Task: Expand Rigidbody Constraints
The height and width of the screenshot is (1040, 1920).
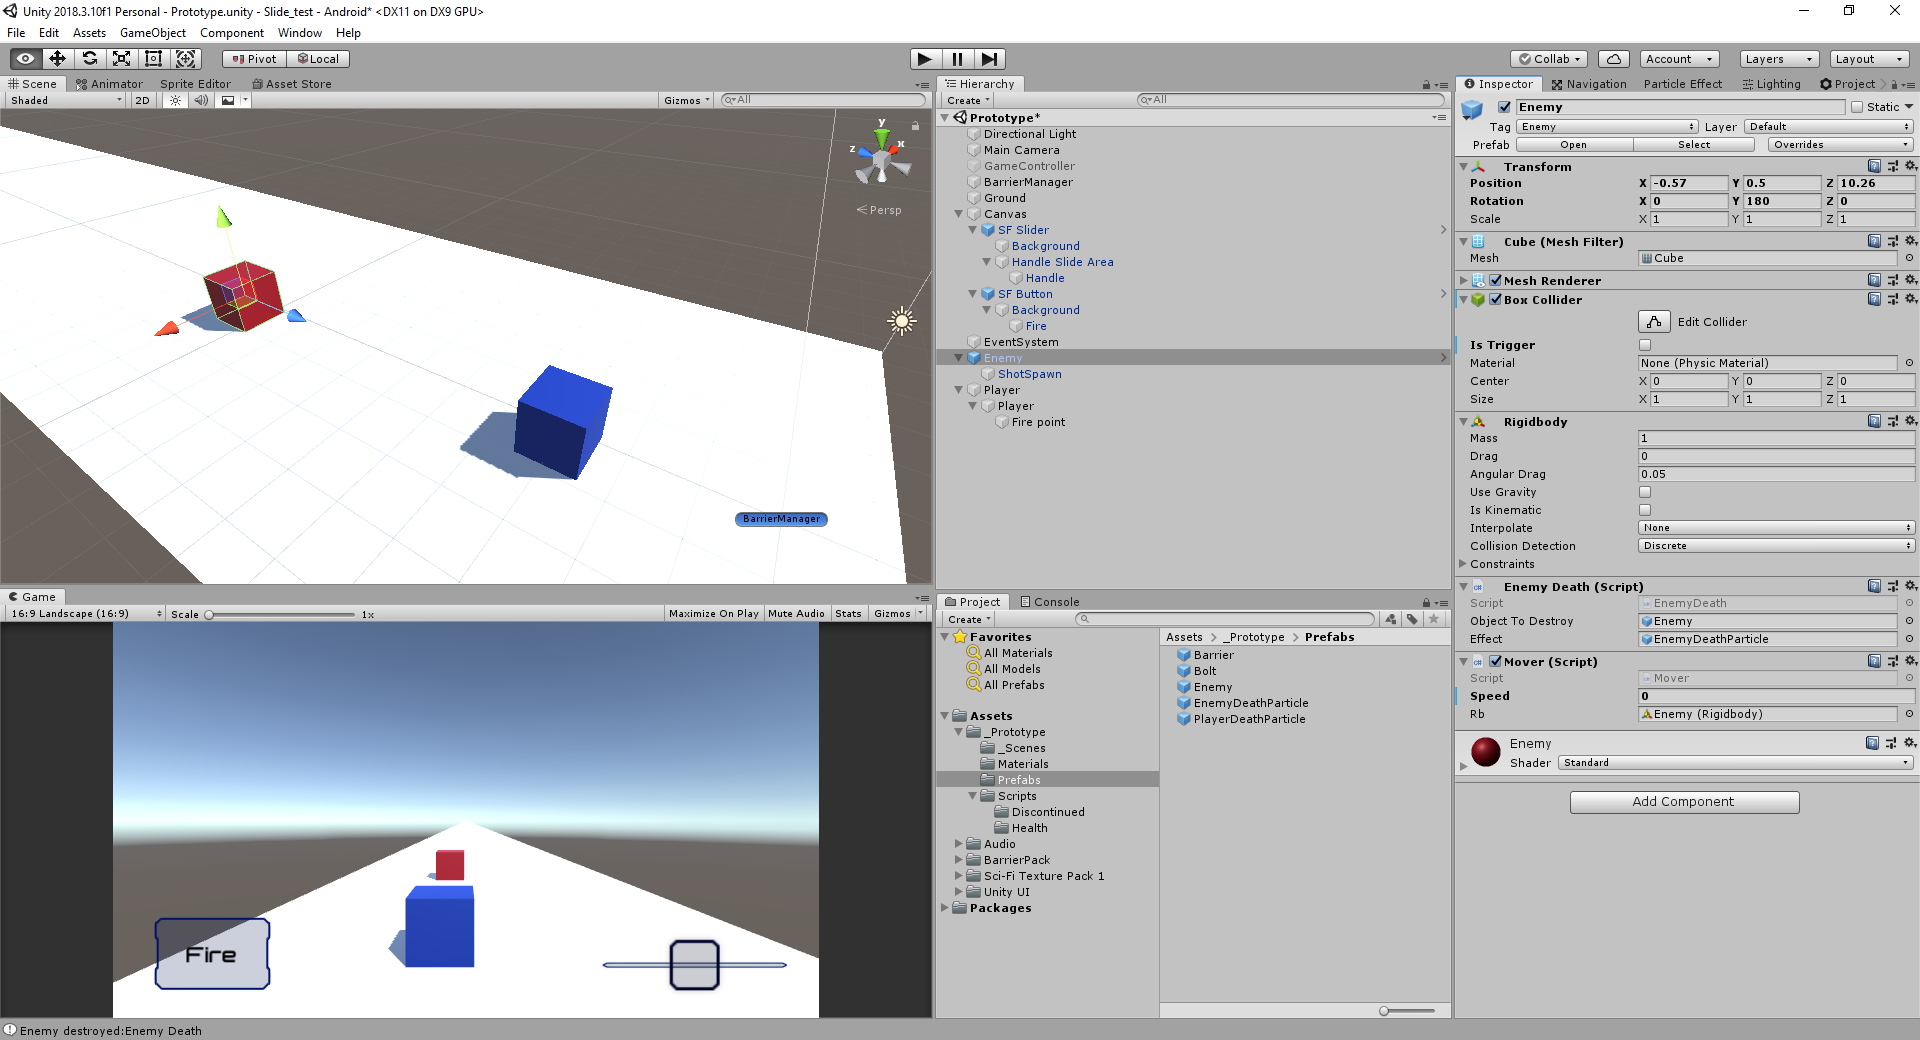Action: 1463,564
